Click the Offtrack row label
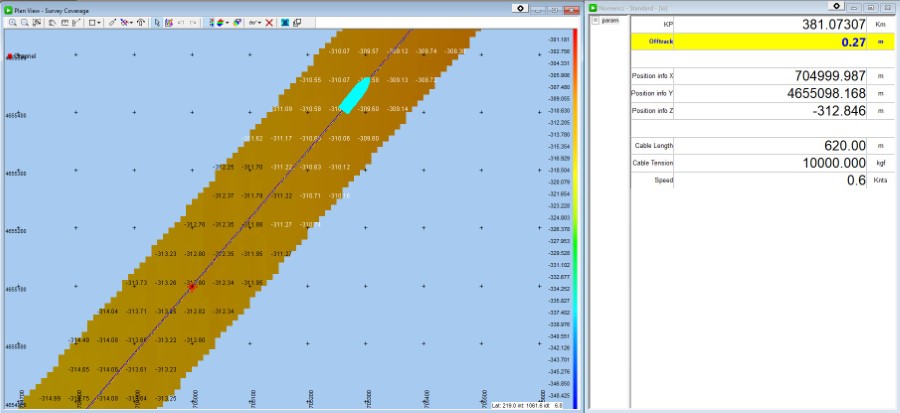The image size is (900, 413). tap(661, 42)
